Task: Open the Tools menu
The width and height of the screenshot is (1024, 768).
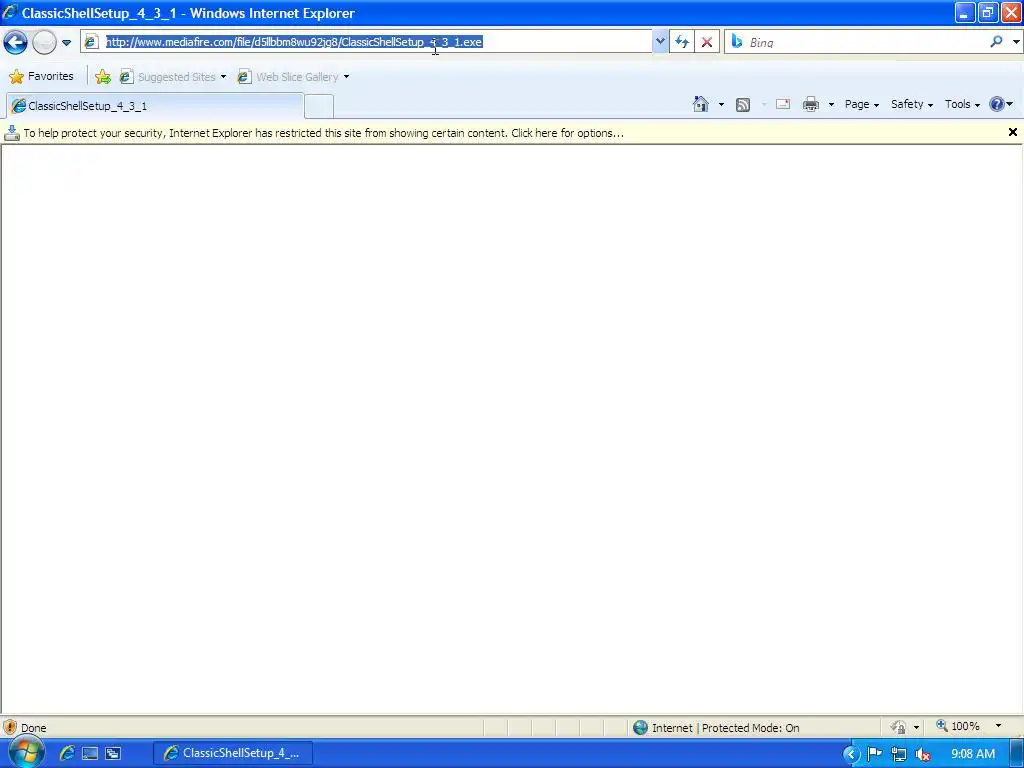Action: click(x=962, y=104)
